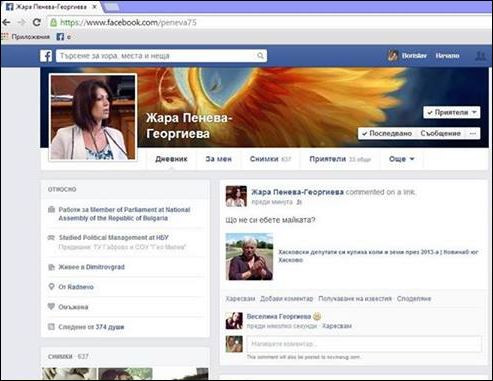
Task: Toggle the Последвано following button
Action: pyautogui.click(x=387, y=133)
